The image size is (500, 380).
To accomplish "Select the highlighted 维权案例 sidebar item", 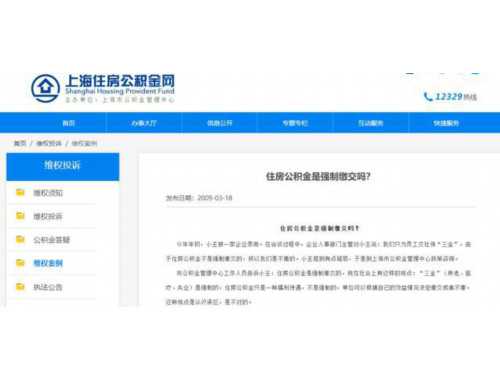I will [48, 263].
